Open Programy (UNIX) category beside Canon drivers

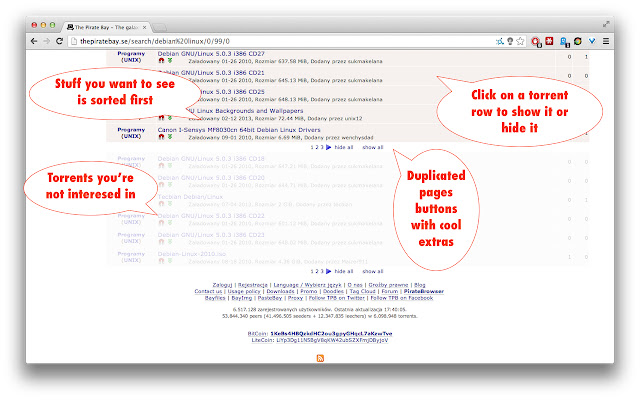(x=131, y=133)
